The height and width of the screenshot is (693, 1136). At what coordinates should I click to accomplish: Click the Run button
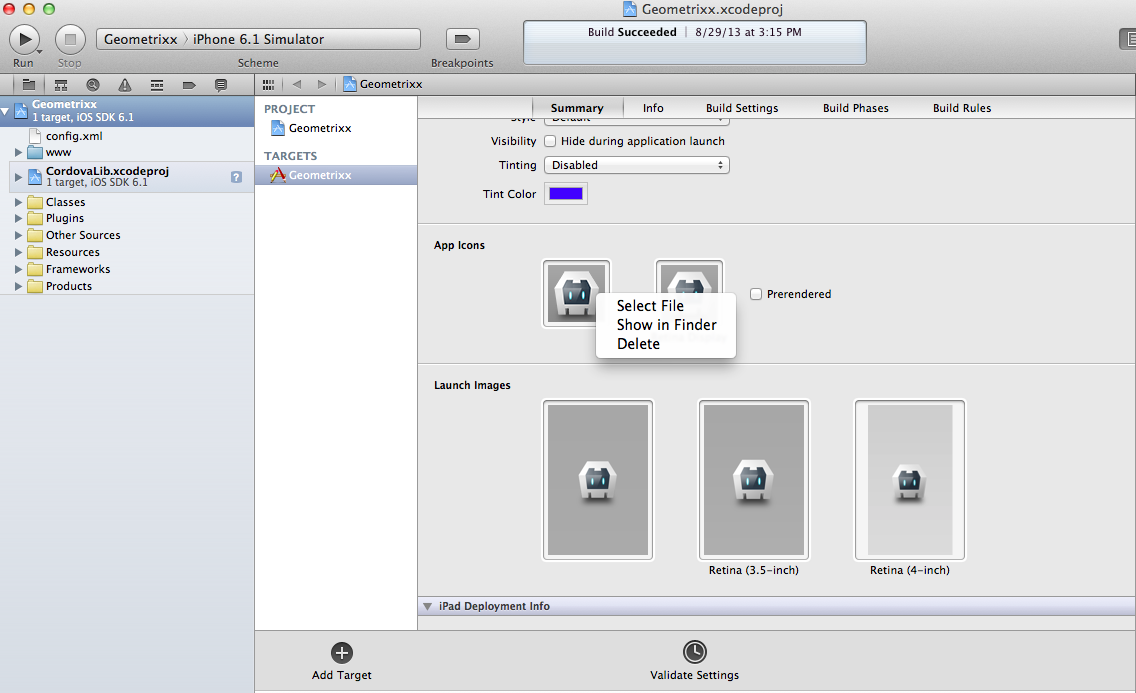25,39
